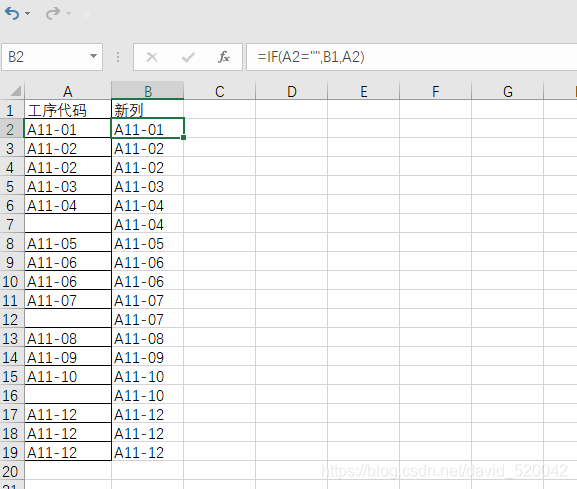Cancel formula entry with X icon
The height and width of the screenshot is (489, 577).
[152, 57]
